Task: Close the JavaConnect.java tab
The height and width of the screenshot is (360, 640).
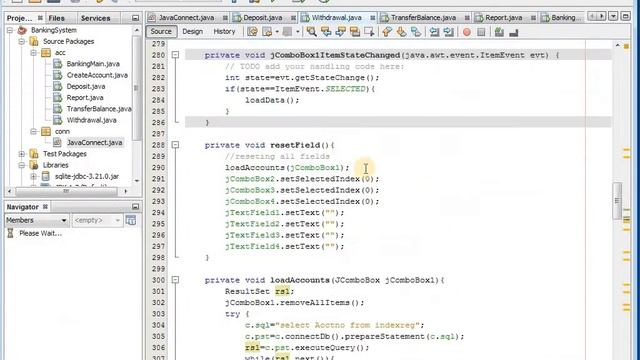Action: 225,18
